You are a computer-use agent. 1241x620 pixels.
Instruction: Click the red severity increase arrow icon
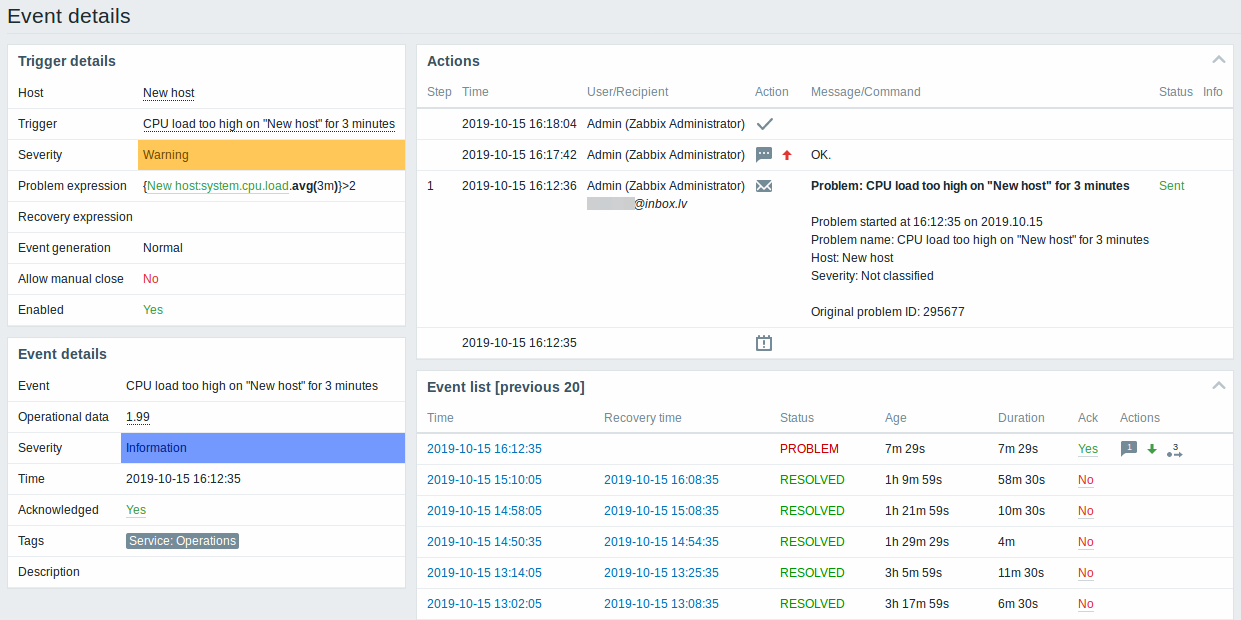tap(787, 155)
